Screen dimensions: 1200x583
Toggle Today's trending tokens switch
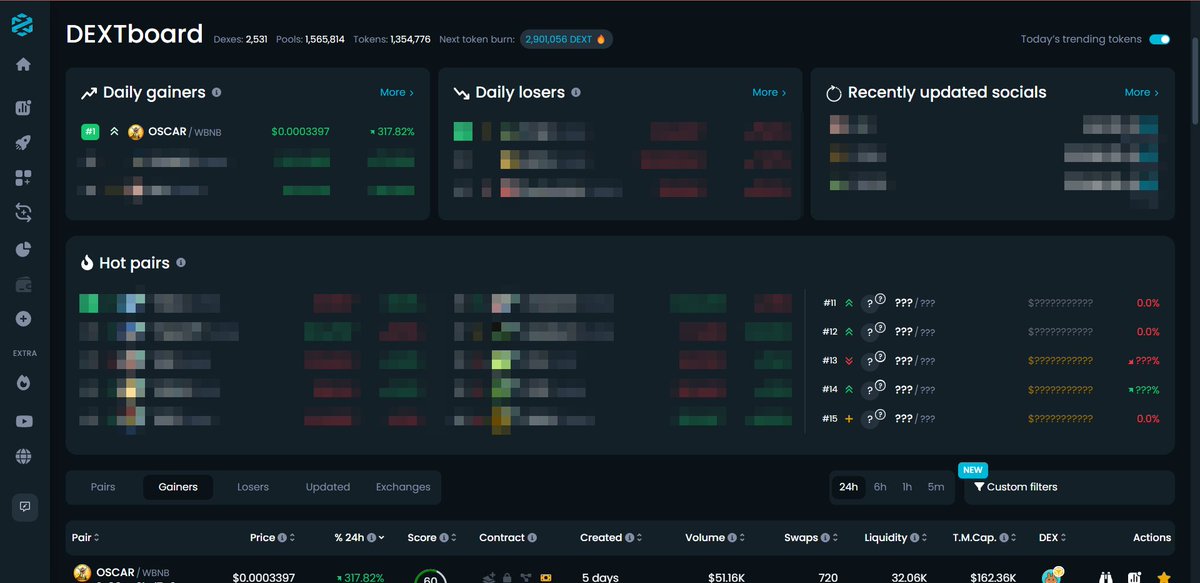1160,40
